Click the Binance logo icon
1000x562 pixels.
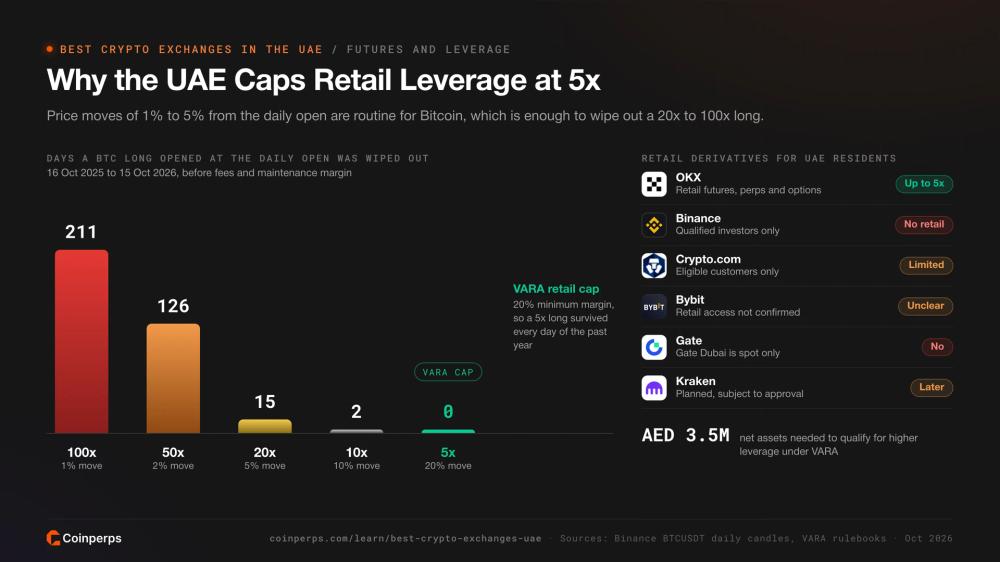(654, 225)
